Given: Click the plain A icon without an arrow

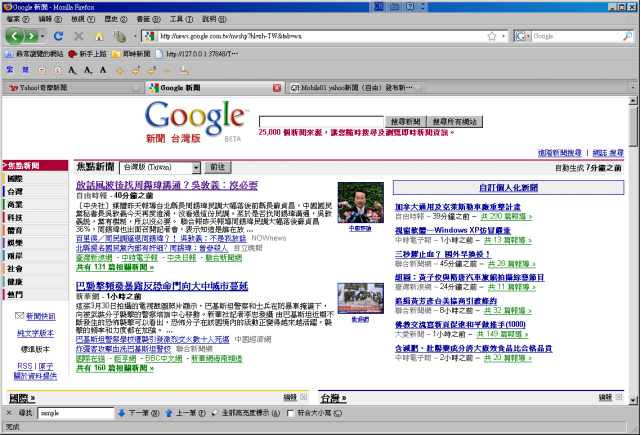Looking at the screenshot, I should tap(103, 70).
